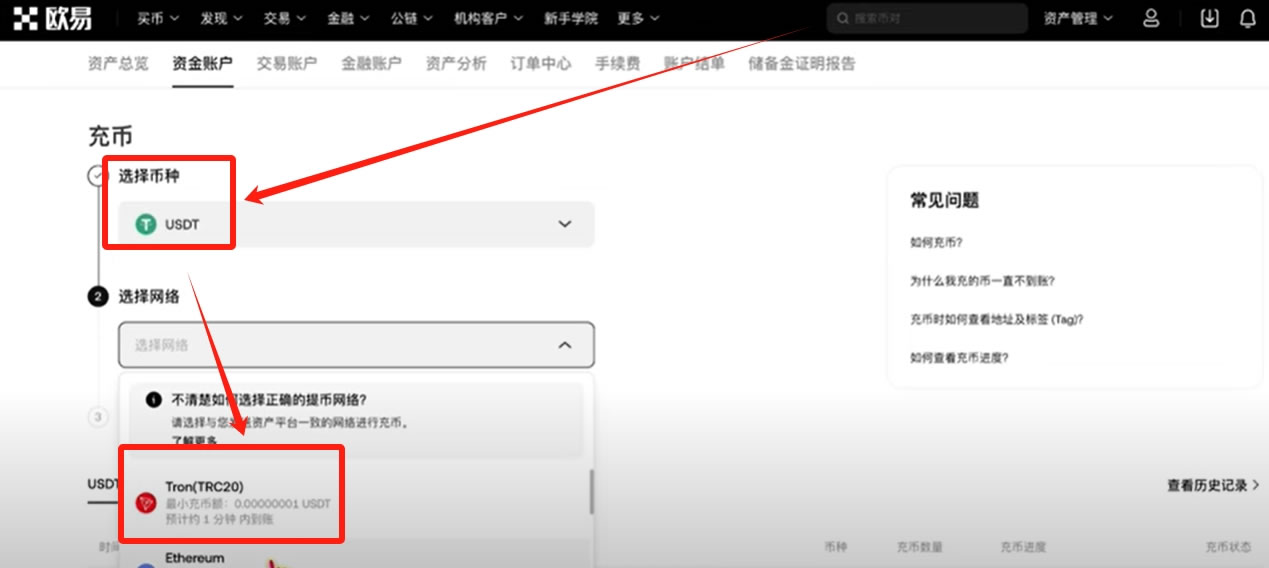Expand the 发现 menu
This screenshot has height=568, width=1269.
tap(221, 18)
